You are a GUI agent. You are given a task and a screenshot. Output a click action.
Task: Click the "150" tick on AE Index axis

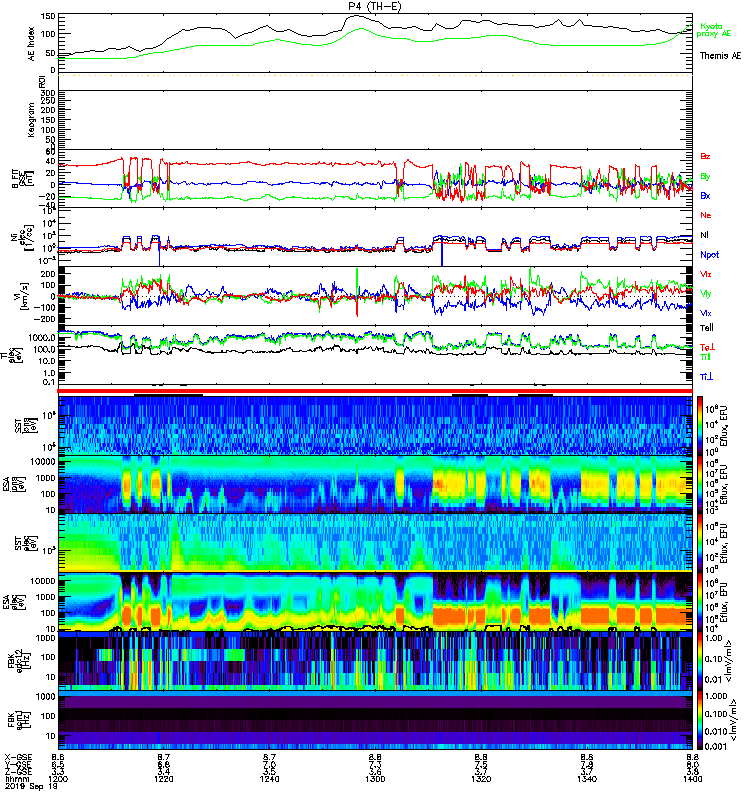point(48,16)
